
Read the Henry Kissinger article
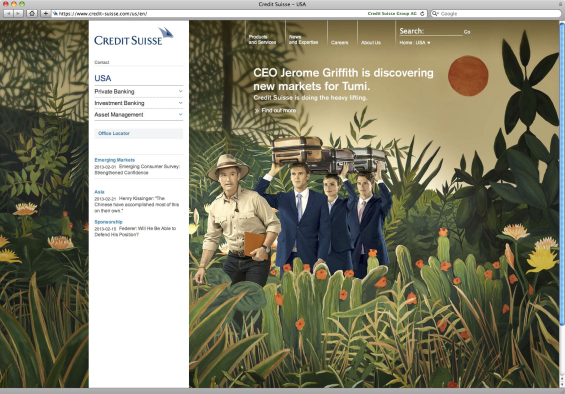tap(137, 204)
